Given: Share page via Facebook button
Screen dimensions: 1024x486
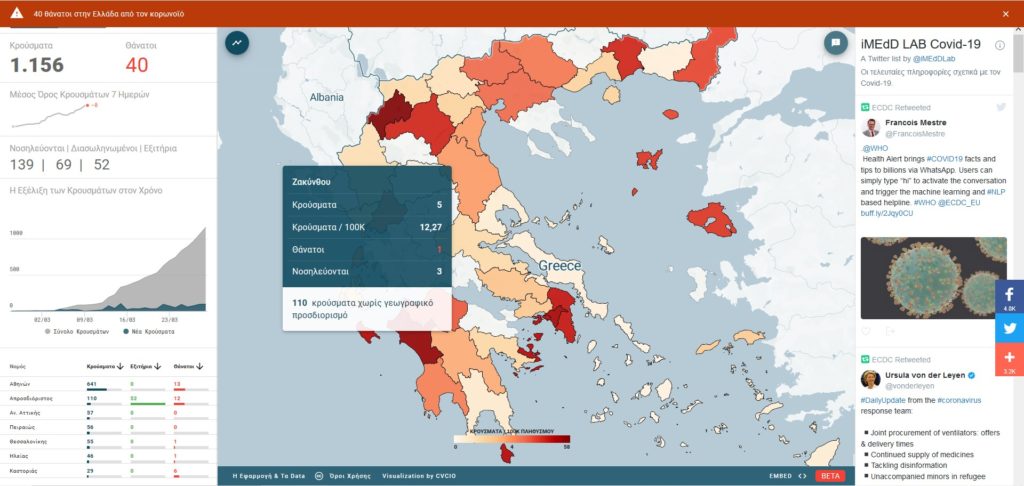Looking at the screenshot, I should (1009, 297).
